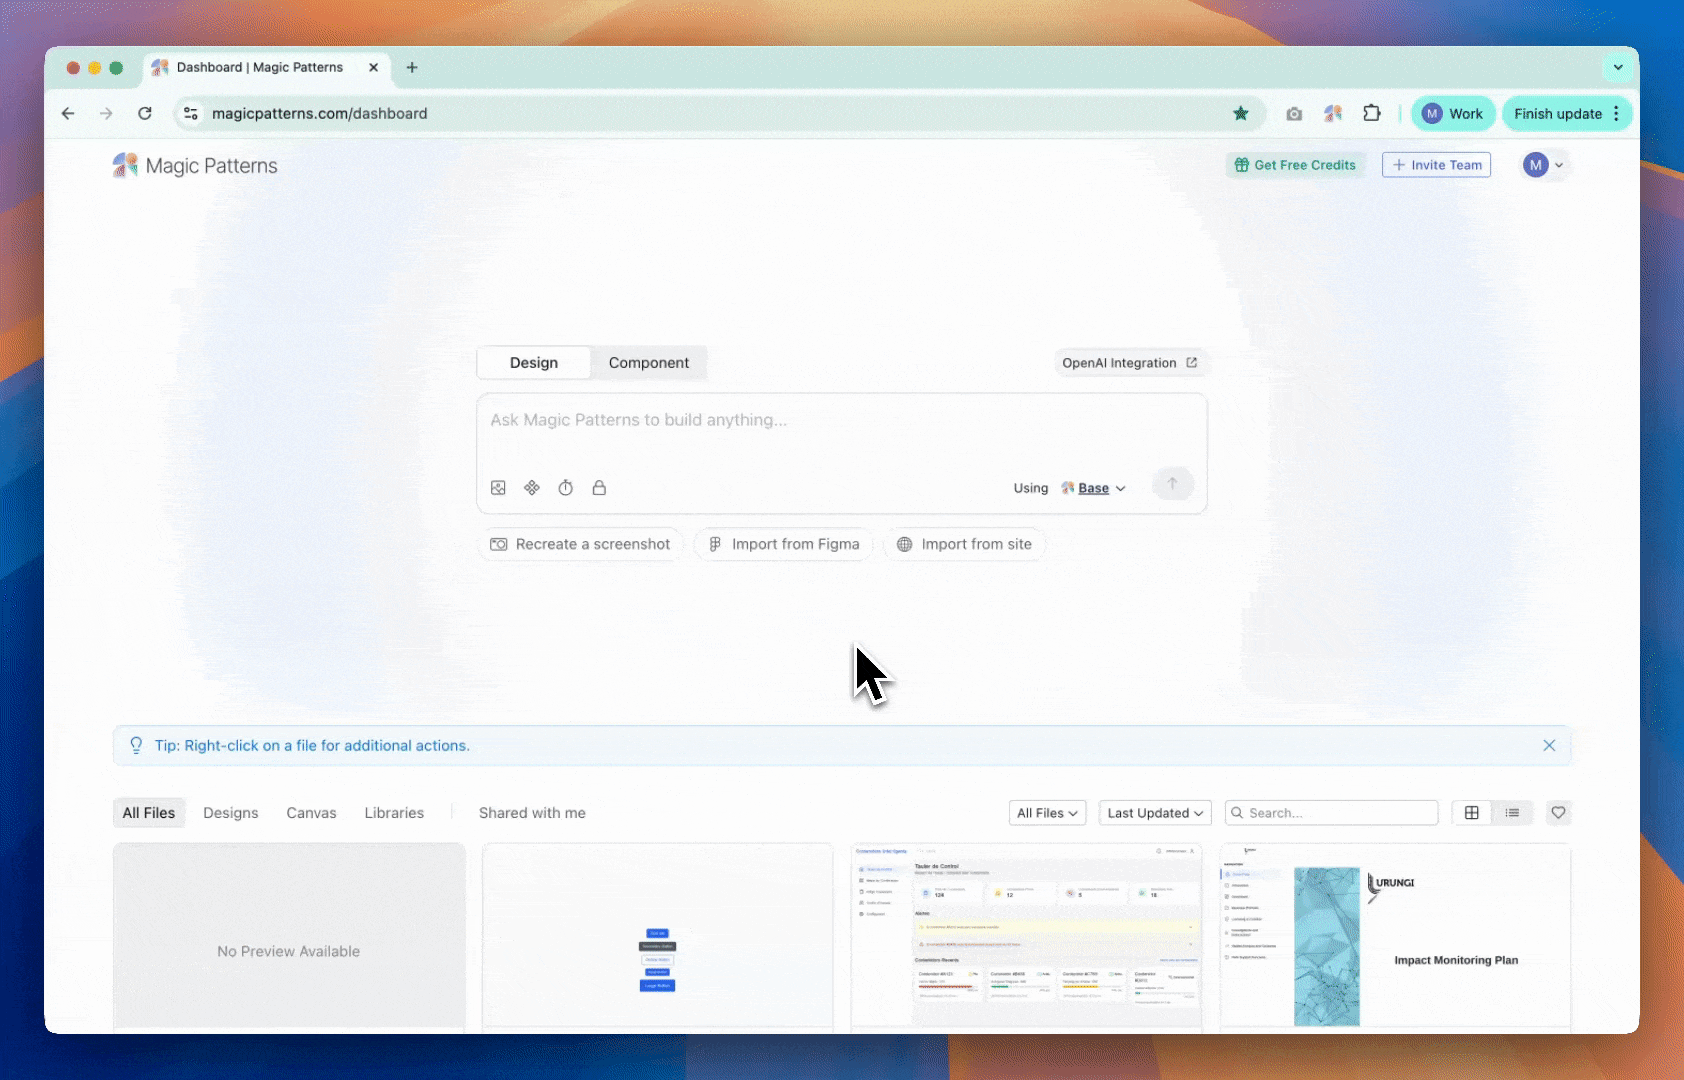Bookmark page with the star icon
The width and height of the screenshot is (1684, 1080).
[1240, 114]
